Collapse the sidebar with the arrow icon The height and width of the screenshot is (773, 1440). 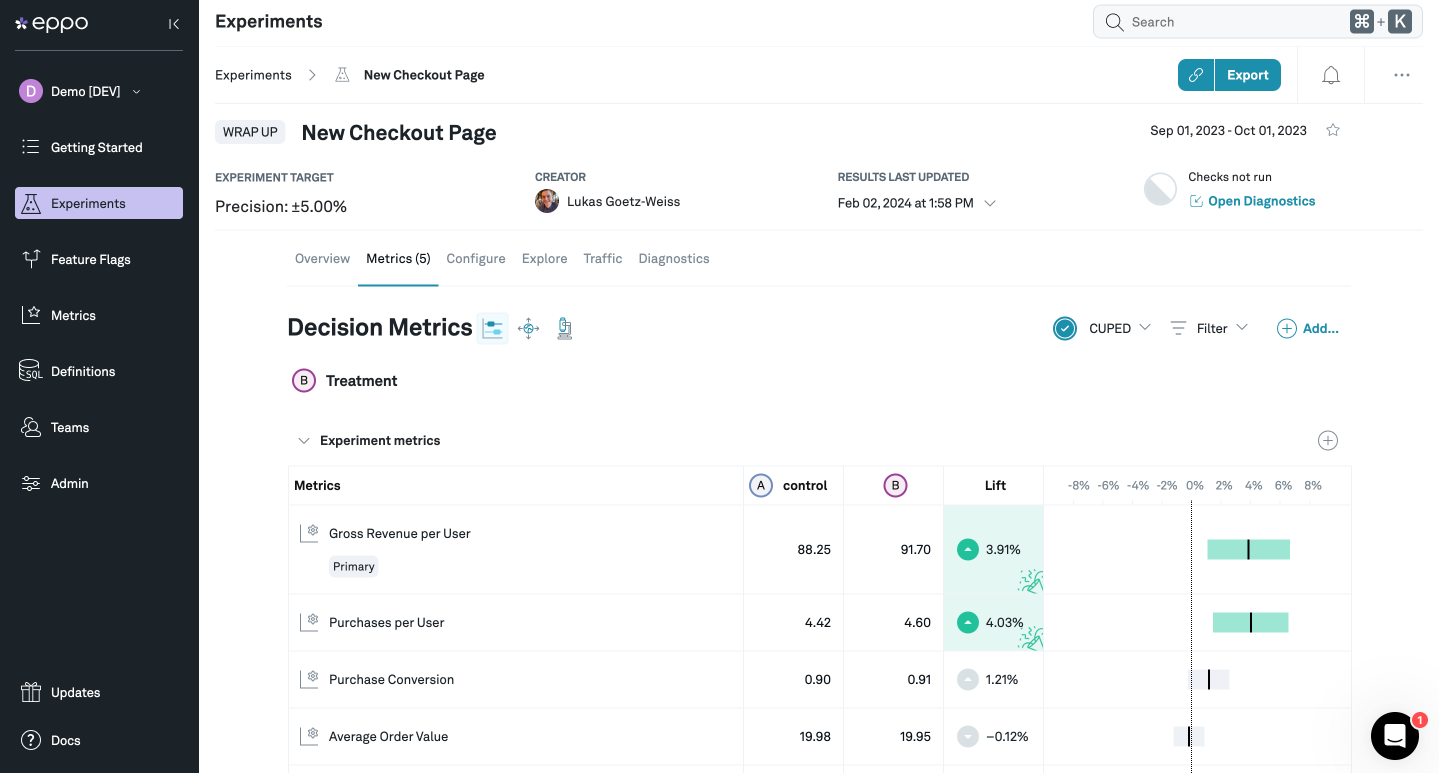coord(174,24)
